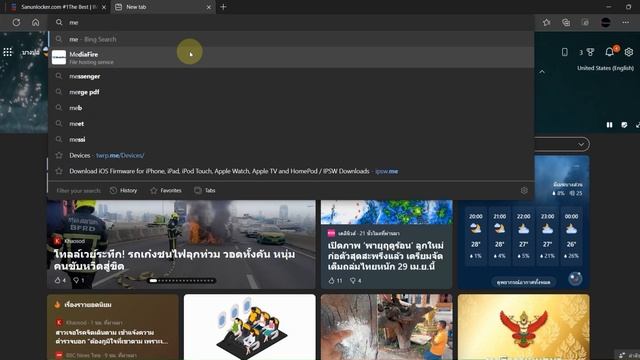
Task: Filter suggestions by Tabs
Action: point(205,191)
